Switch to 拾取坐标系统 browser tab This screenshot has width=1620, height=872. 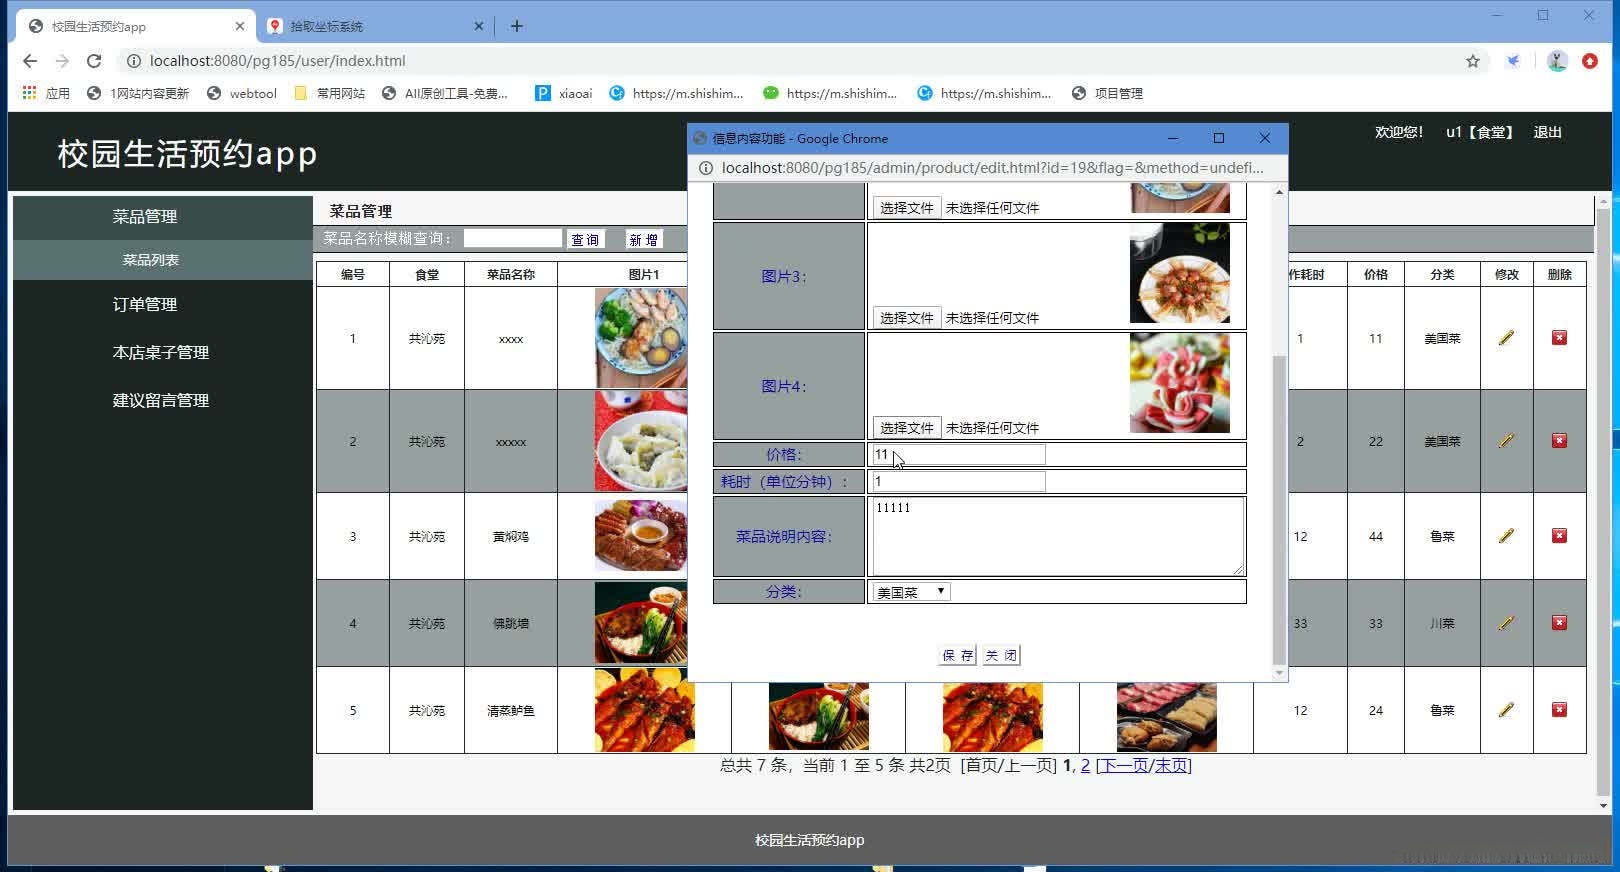point(375,26)
